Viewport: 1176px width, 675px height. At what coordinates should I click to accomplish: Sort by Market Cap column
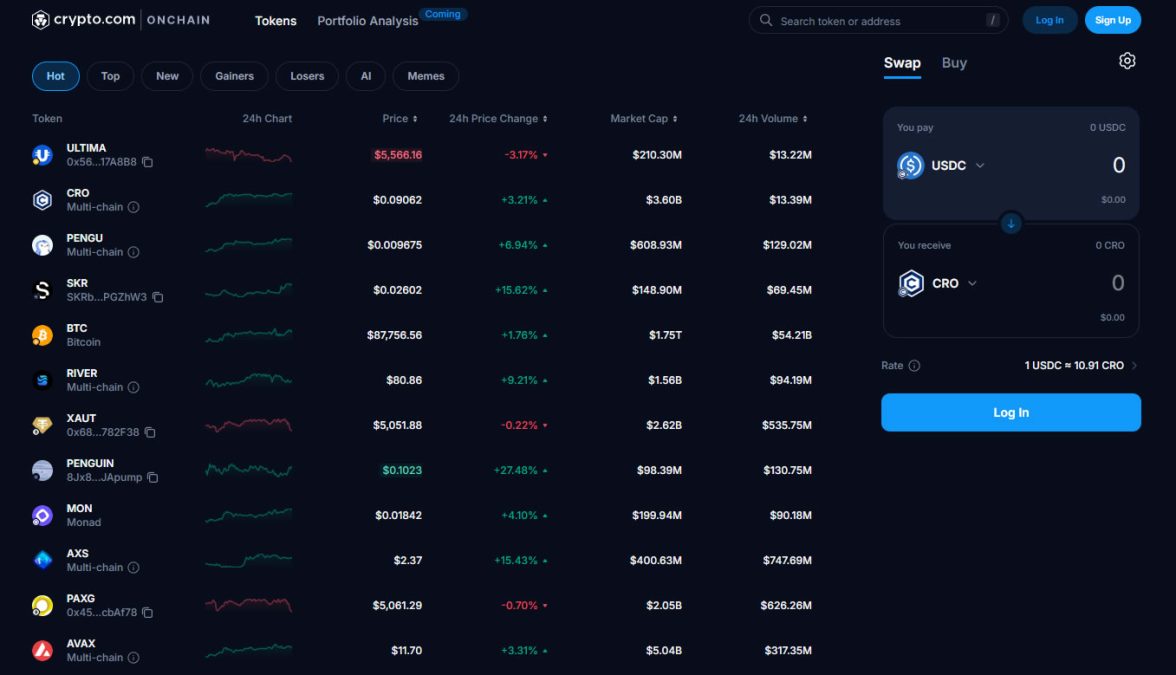(x=644, y=118)
